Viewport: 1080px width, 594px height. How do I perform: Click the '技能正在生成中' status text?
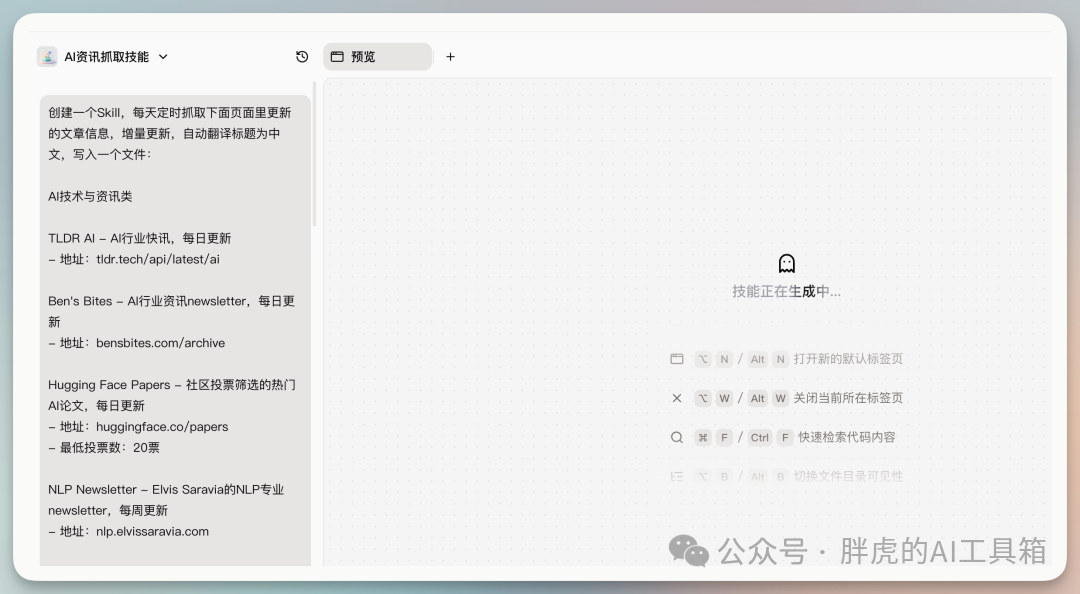click(x=787, y=291)
